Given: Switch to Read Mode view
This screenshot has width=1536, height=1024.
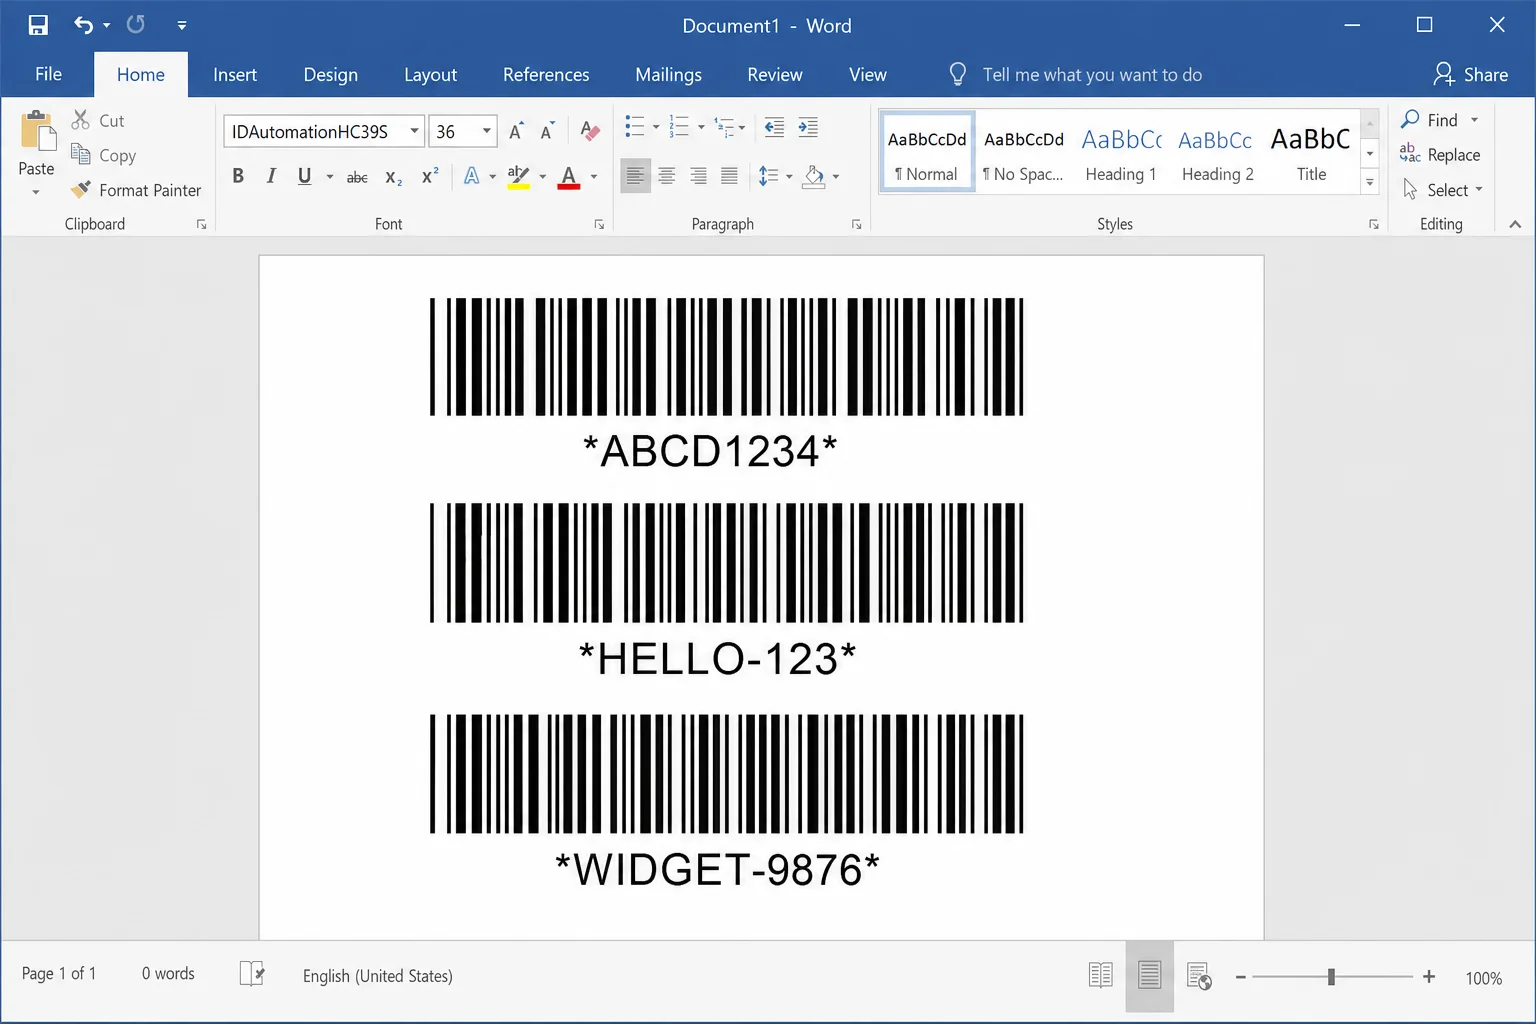Looking at the screenshot, I should [1100, 975].
